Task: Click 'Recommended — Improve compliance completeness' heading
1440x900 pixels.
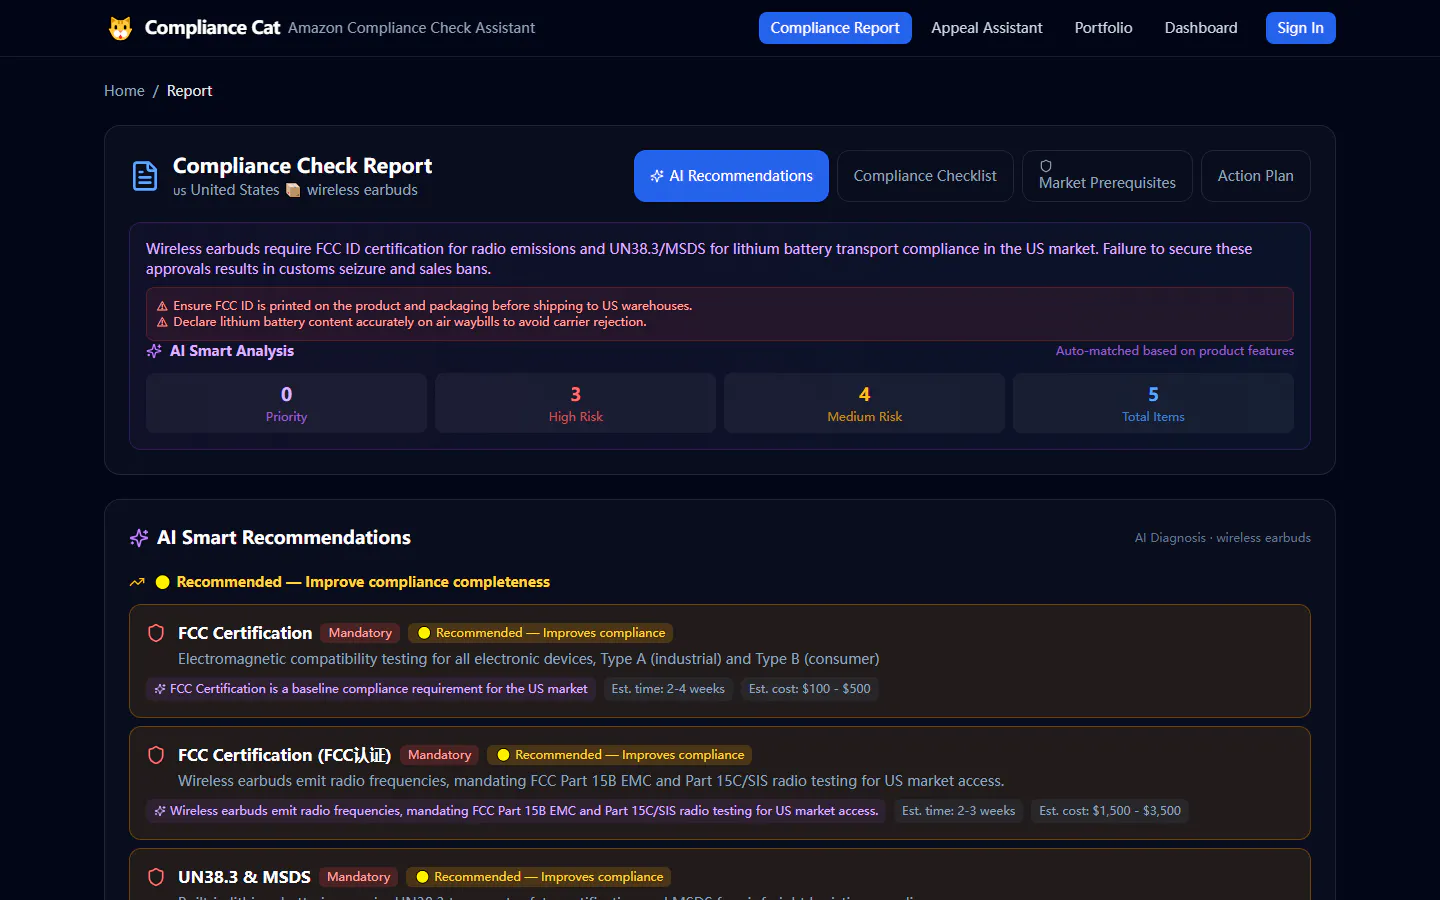Action: click(363, 582)
